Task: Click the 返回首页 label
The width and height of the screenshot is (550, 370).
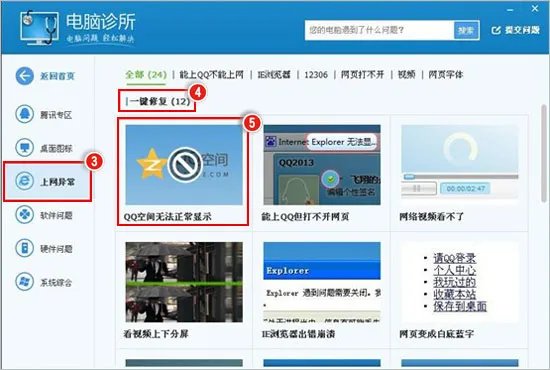Action: [58, 76]
